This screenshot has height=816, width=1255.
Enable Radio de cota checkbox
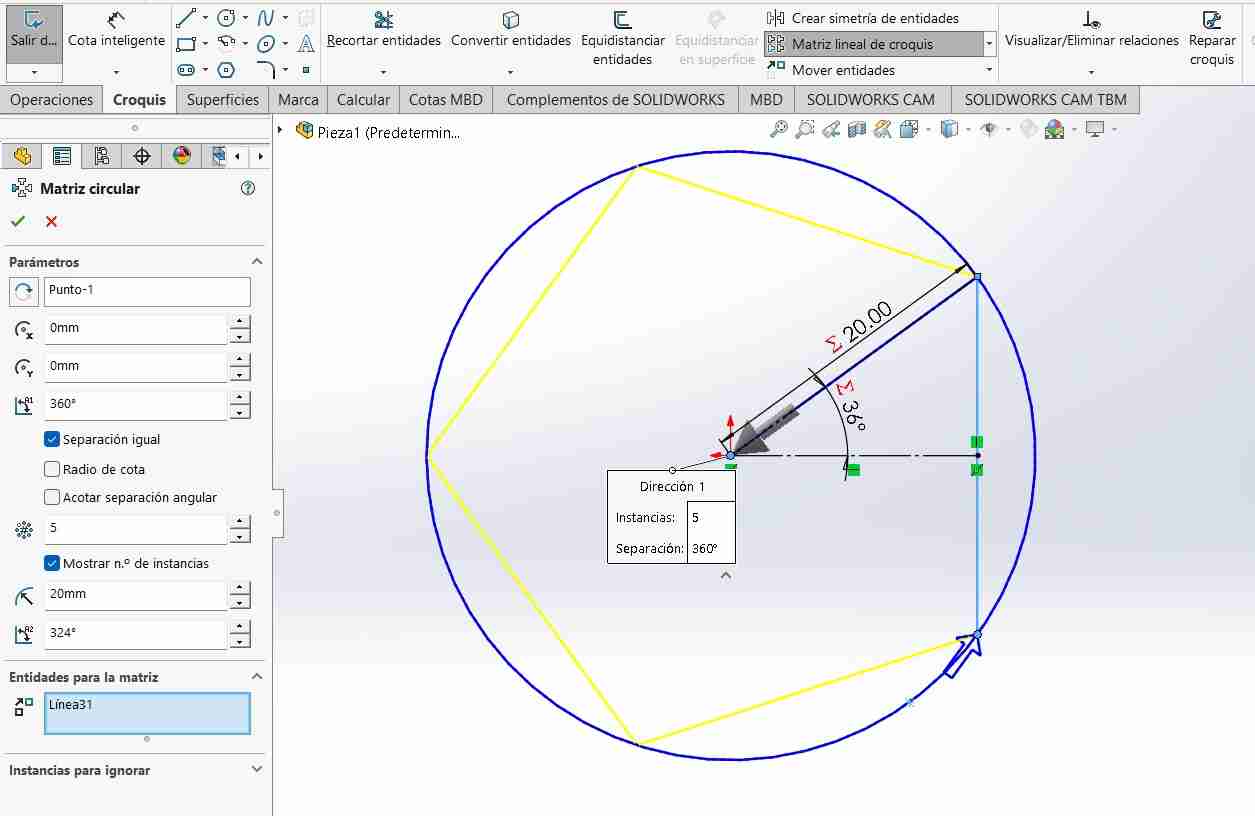click(52, 469)
